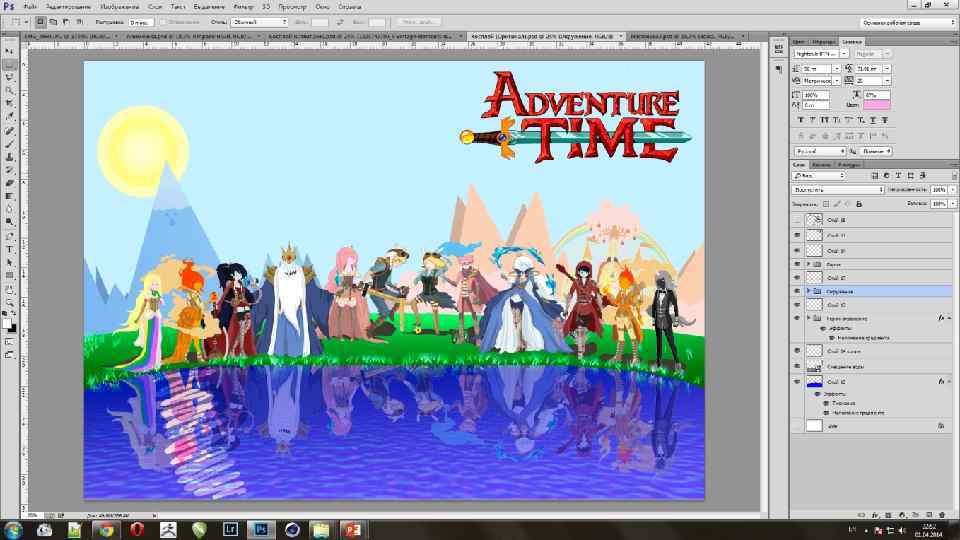Open PowerPoint from taskbar
This screenshot has width=960, height=540.
(x=352, y=530)
